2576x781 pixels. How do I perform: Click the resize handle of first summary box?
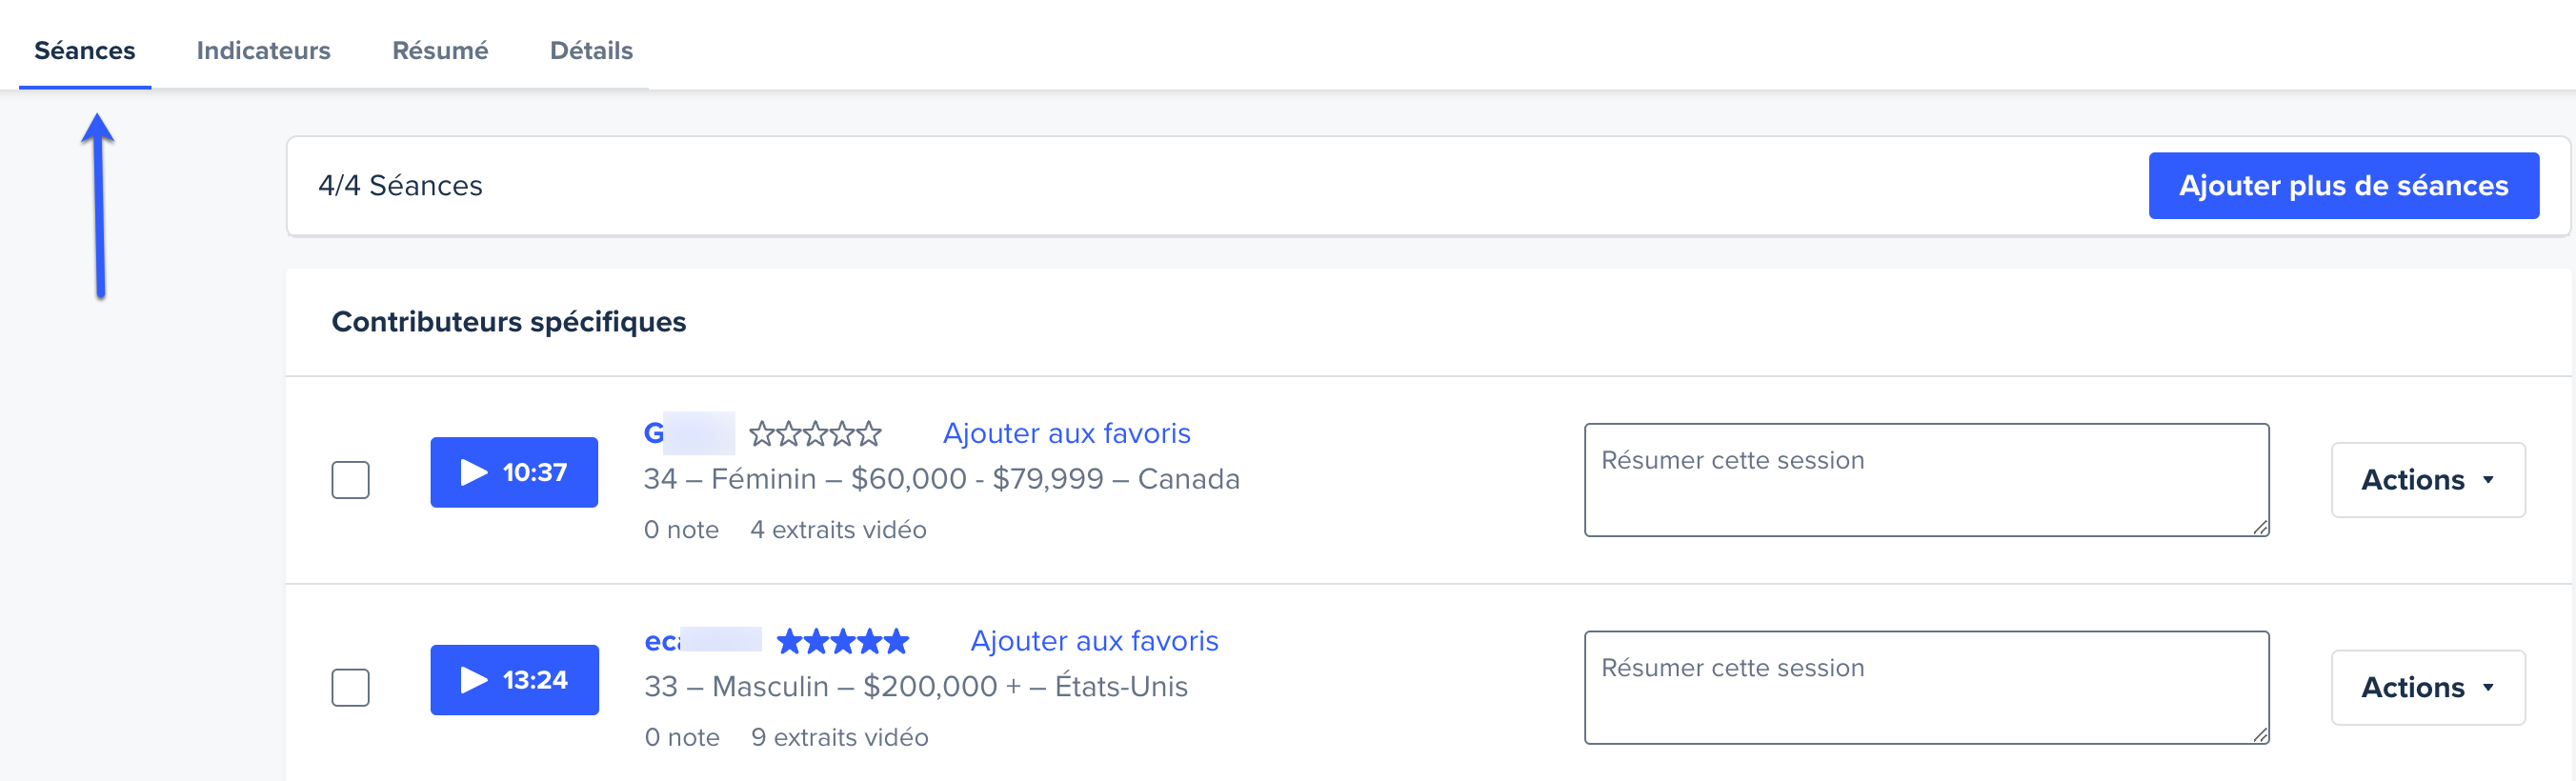(2260, 527)
